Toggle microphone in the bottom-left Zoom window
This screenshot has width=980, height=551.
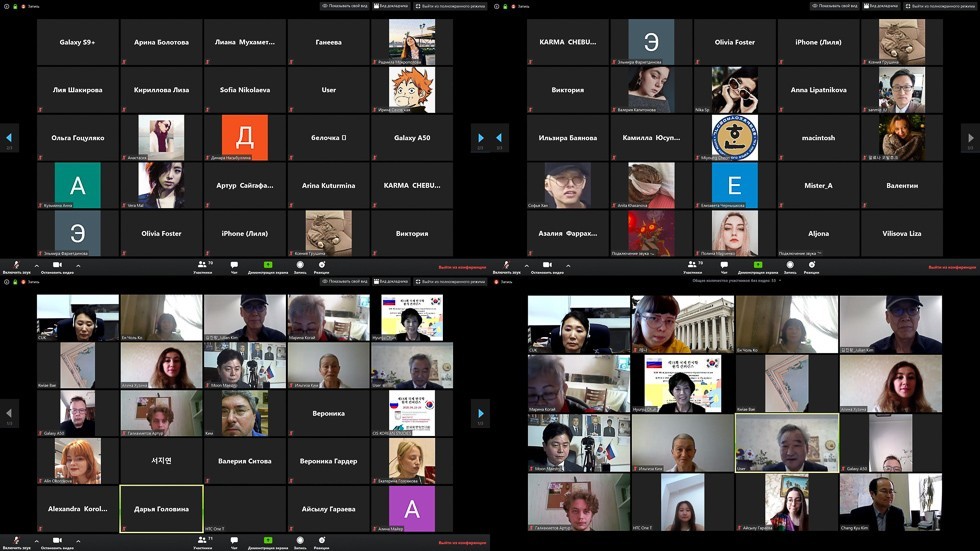[15, 541]
